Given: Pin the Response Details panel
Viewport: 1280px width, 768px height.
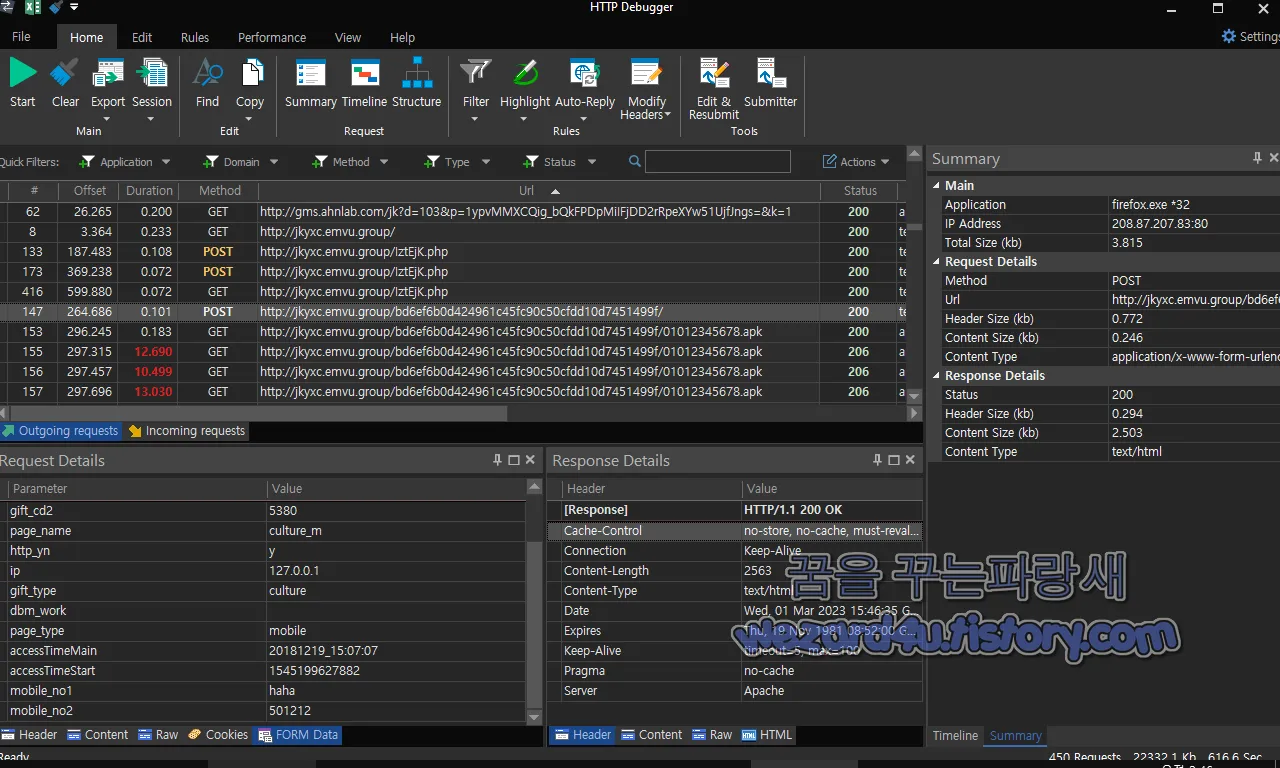Looking at the screenshot, I should click(877, 460).
